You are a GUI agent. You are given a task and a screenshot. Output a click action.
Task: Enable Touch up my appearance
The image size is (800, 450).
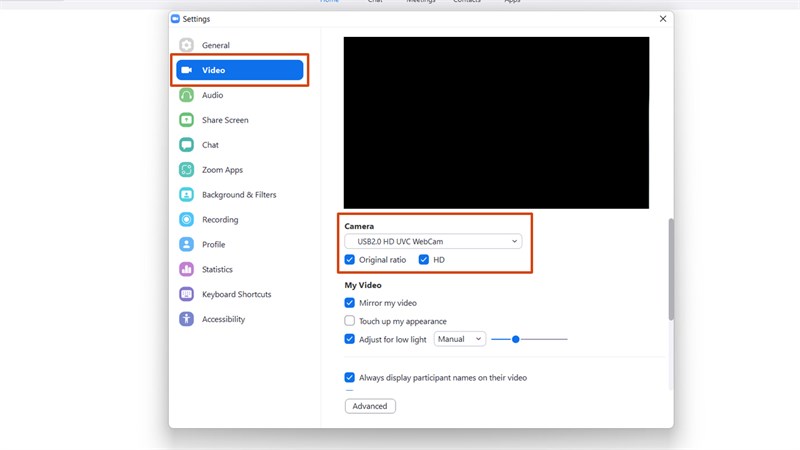coord(350,321)
